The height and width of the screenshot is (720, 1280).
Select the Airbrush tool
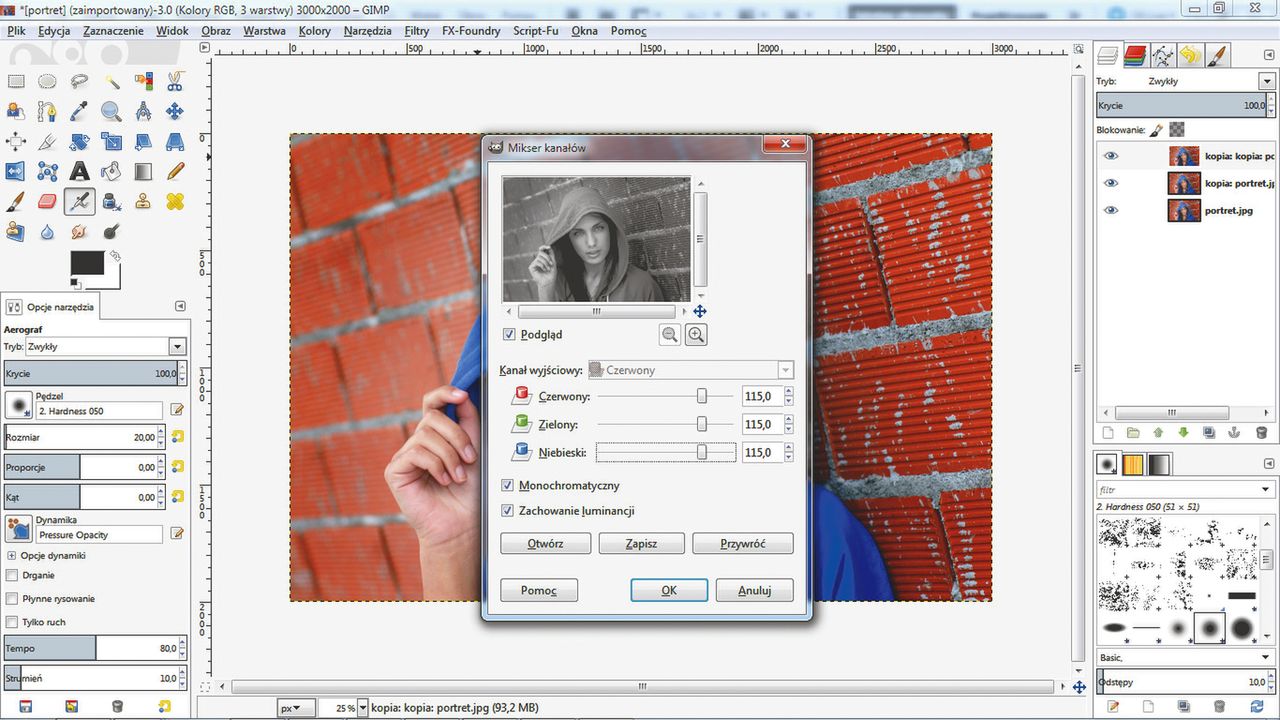tap(79, 202)
